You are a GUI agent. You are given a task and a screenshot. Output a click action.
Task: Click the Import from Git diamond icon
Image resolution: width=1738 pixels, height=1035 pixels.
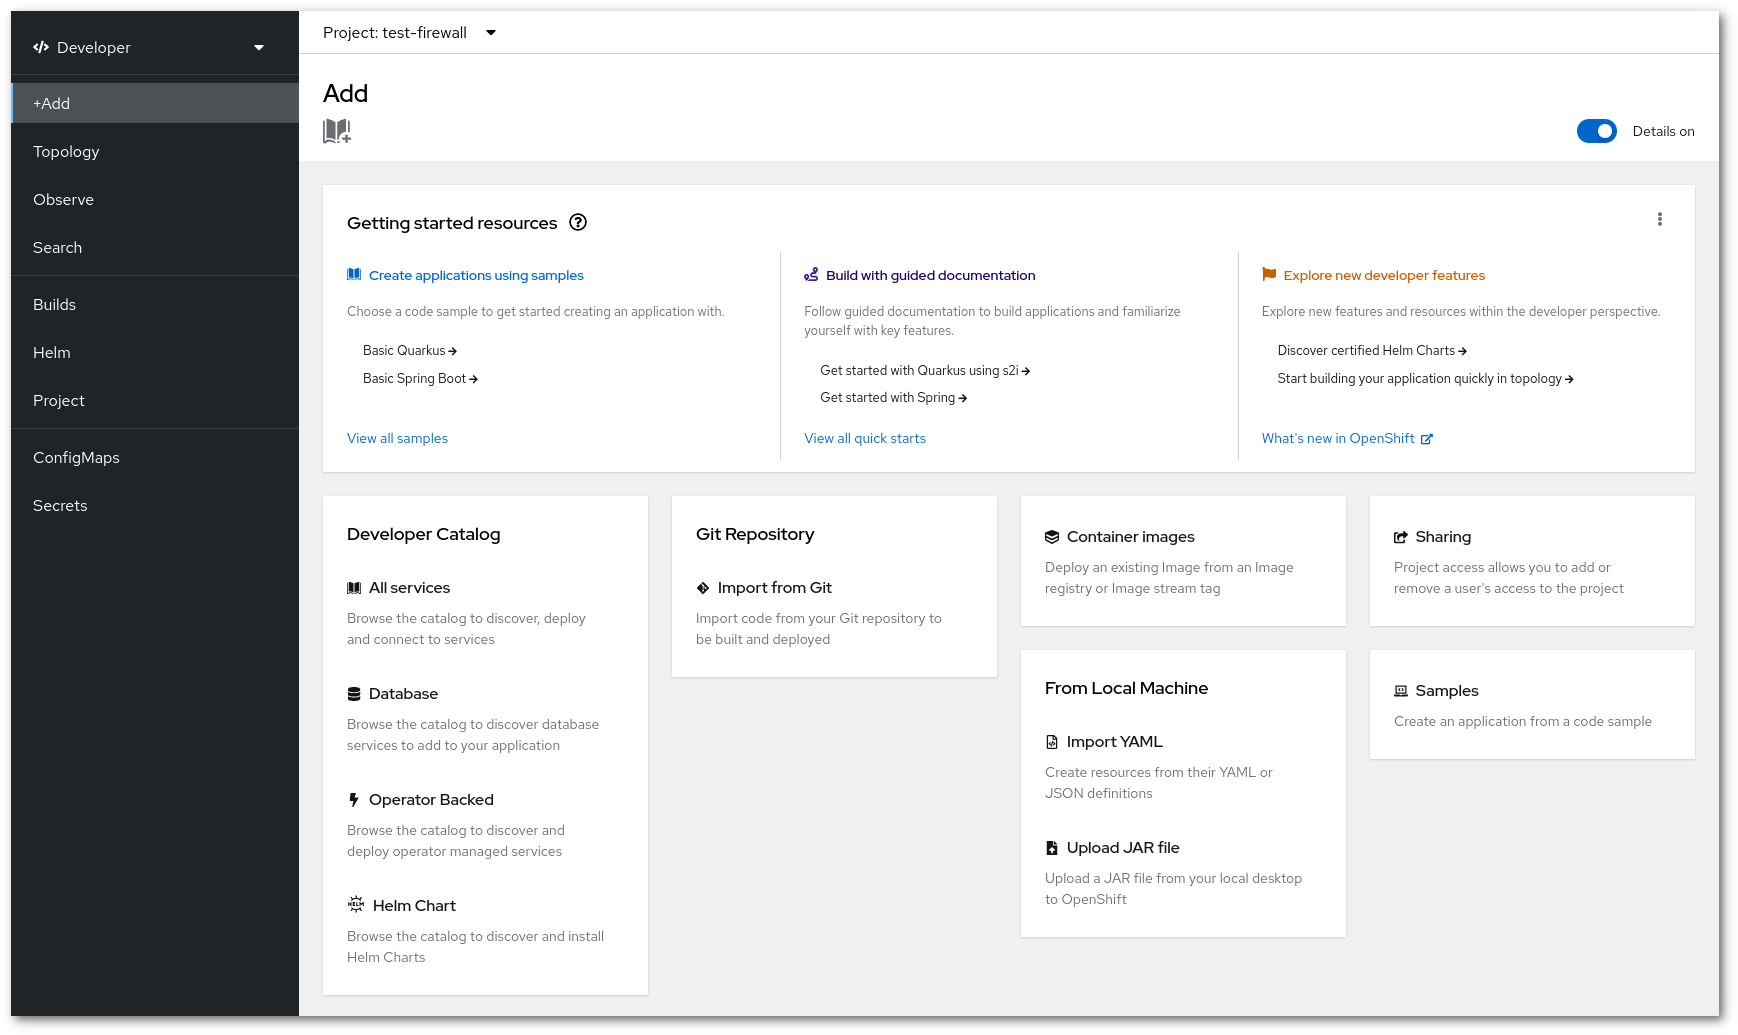coord(703,588)
